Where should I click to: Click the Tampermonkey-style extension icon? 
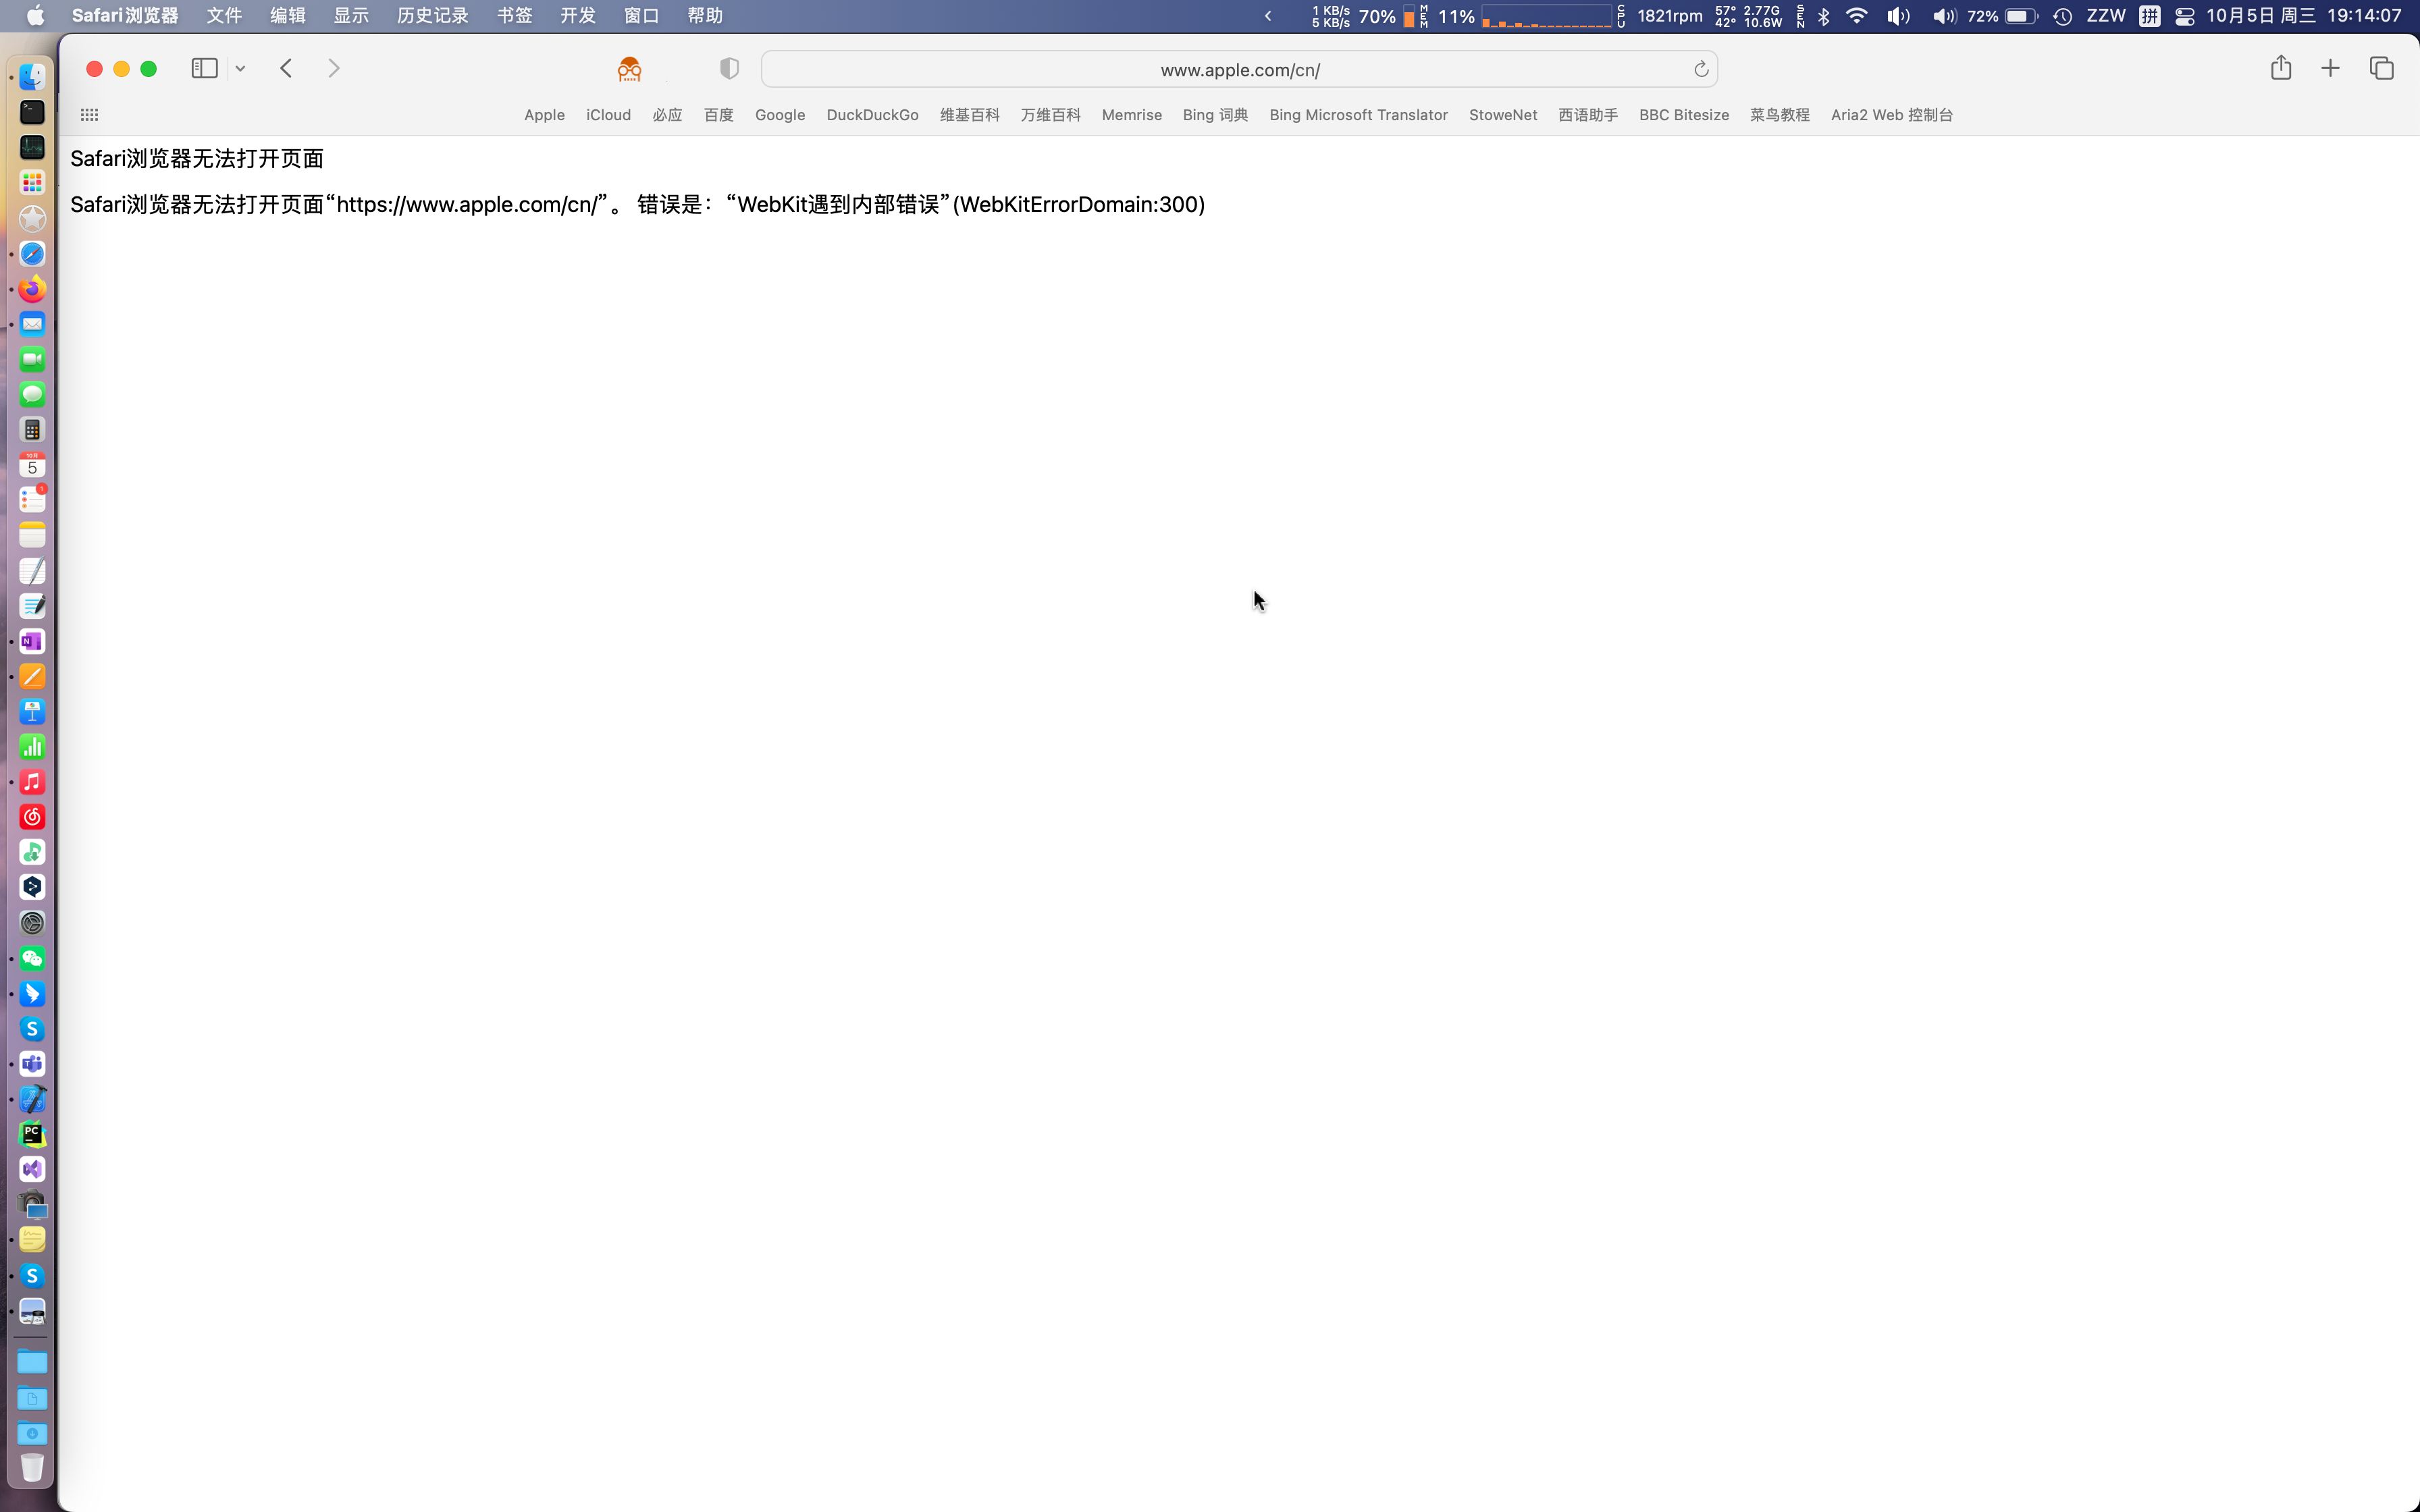629,68
